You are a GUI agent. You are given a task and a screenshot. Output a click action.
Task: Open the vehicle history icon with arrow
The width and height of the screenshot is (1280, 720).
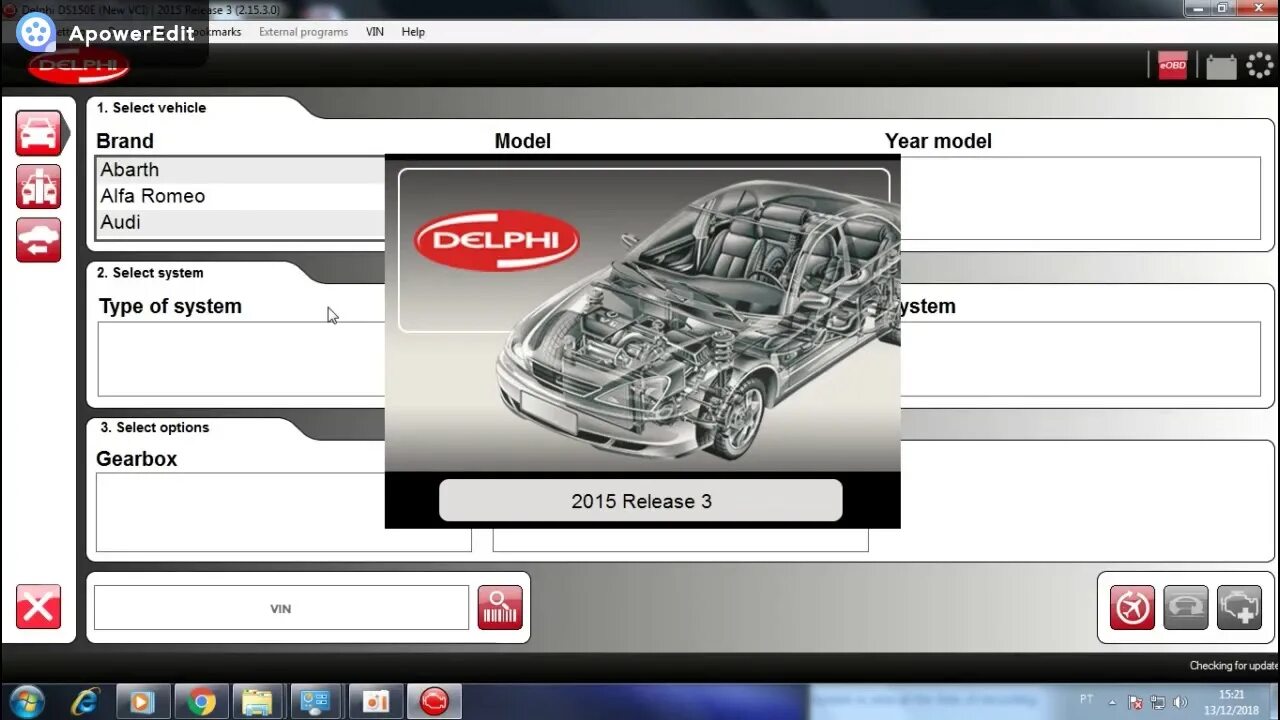point(39,240)
